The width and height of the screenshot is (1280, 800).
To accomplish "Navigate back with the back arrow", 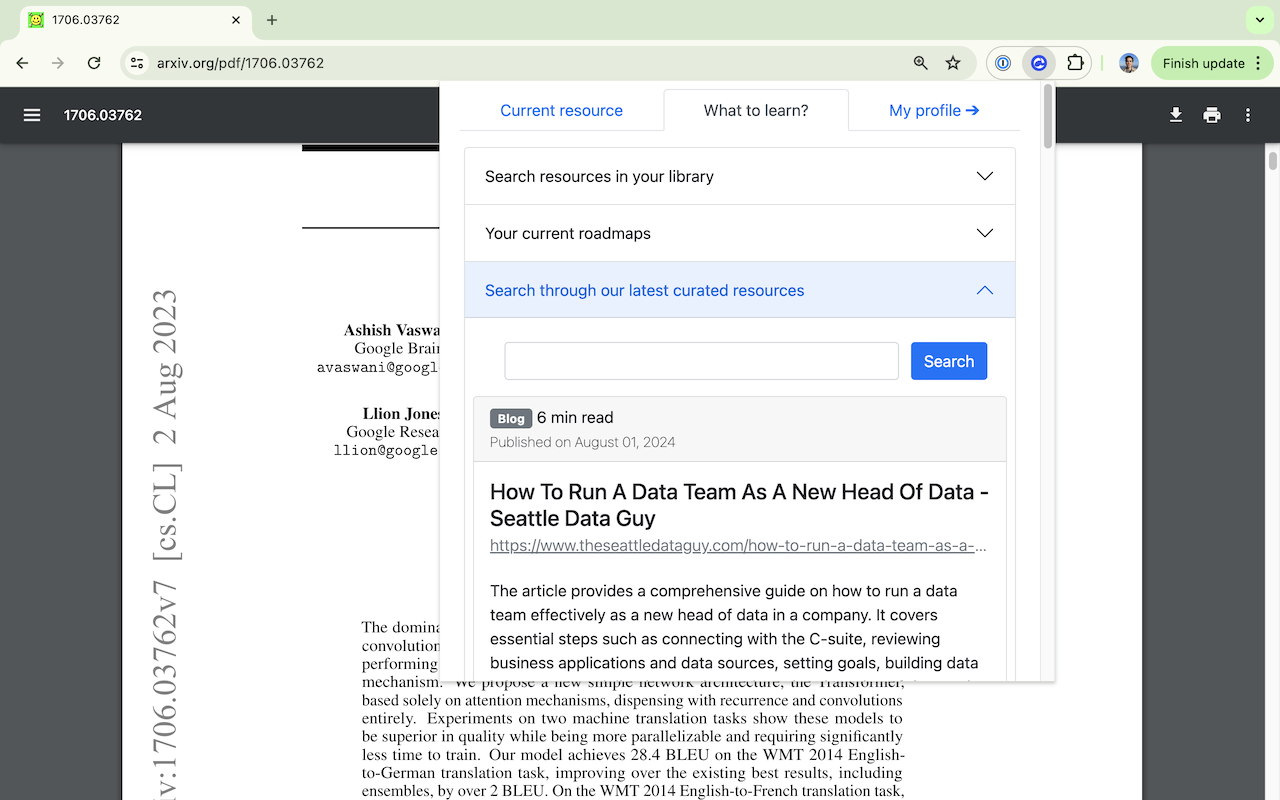I will pyautogui.click(x=22, y=62).
